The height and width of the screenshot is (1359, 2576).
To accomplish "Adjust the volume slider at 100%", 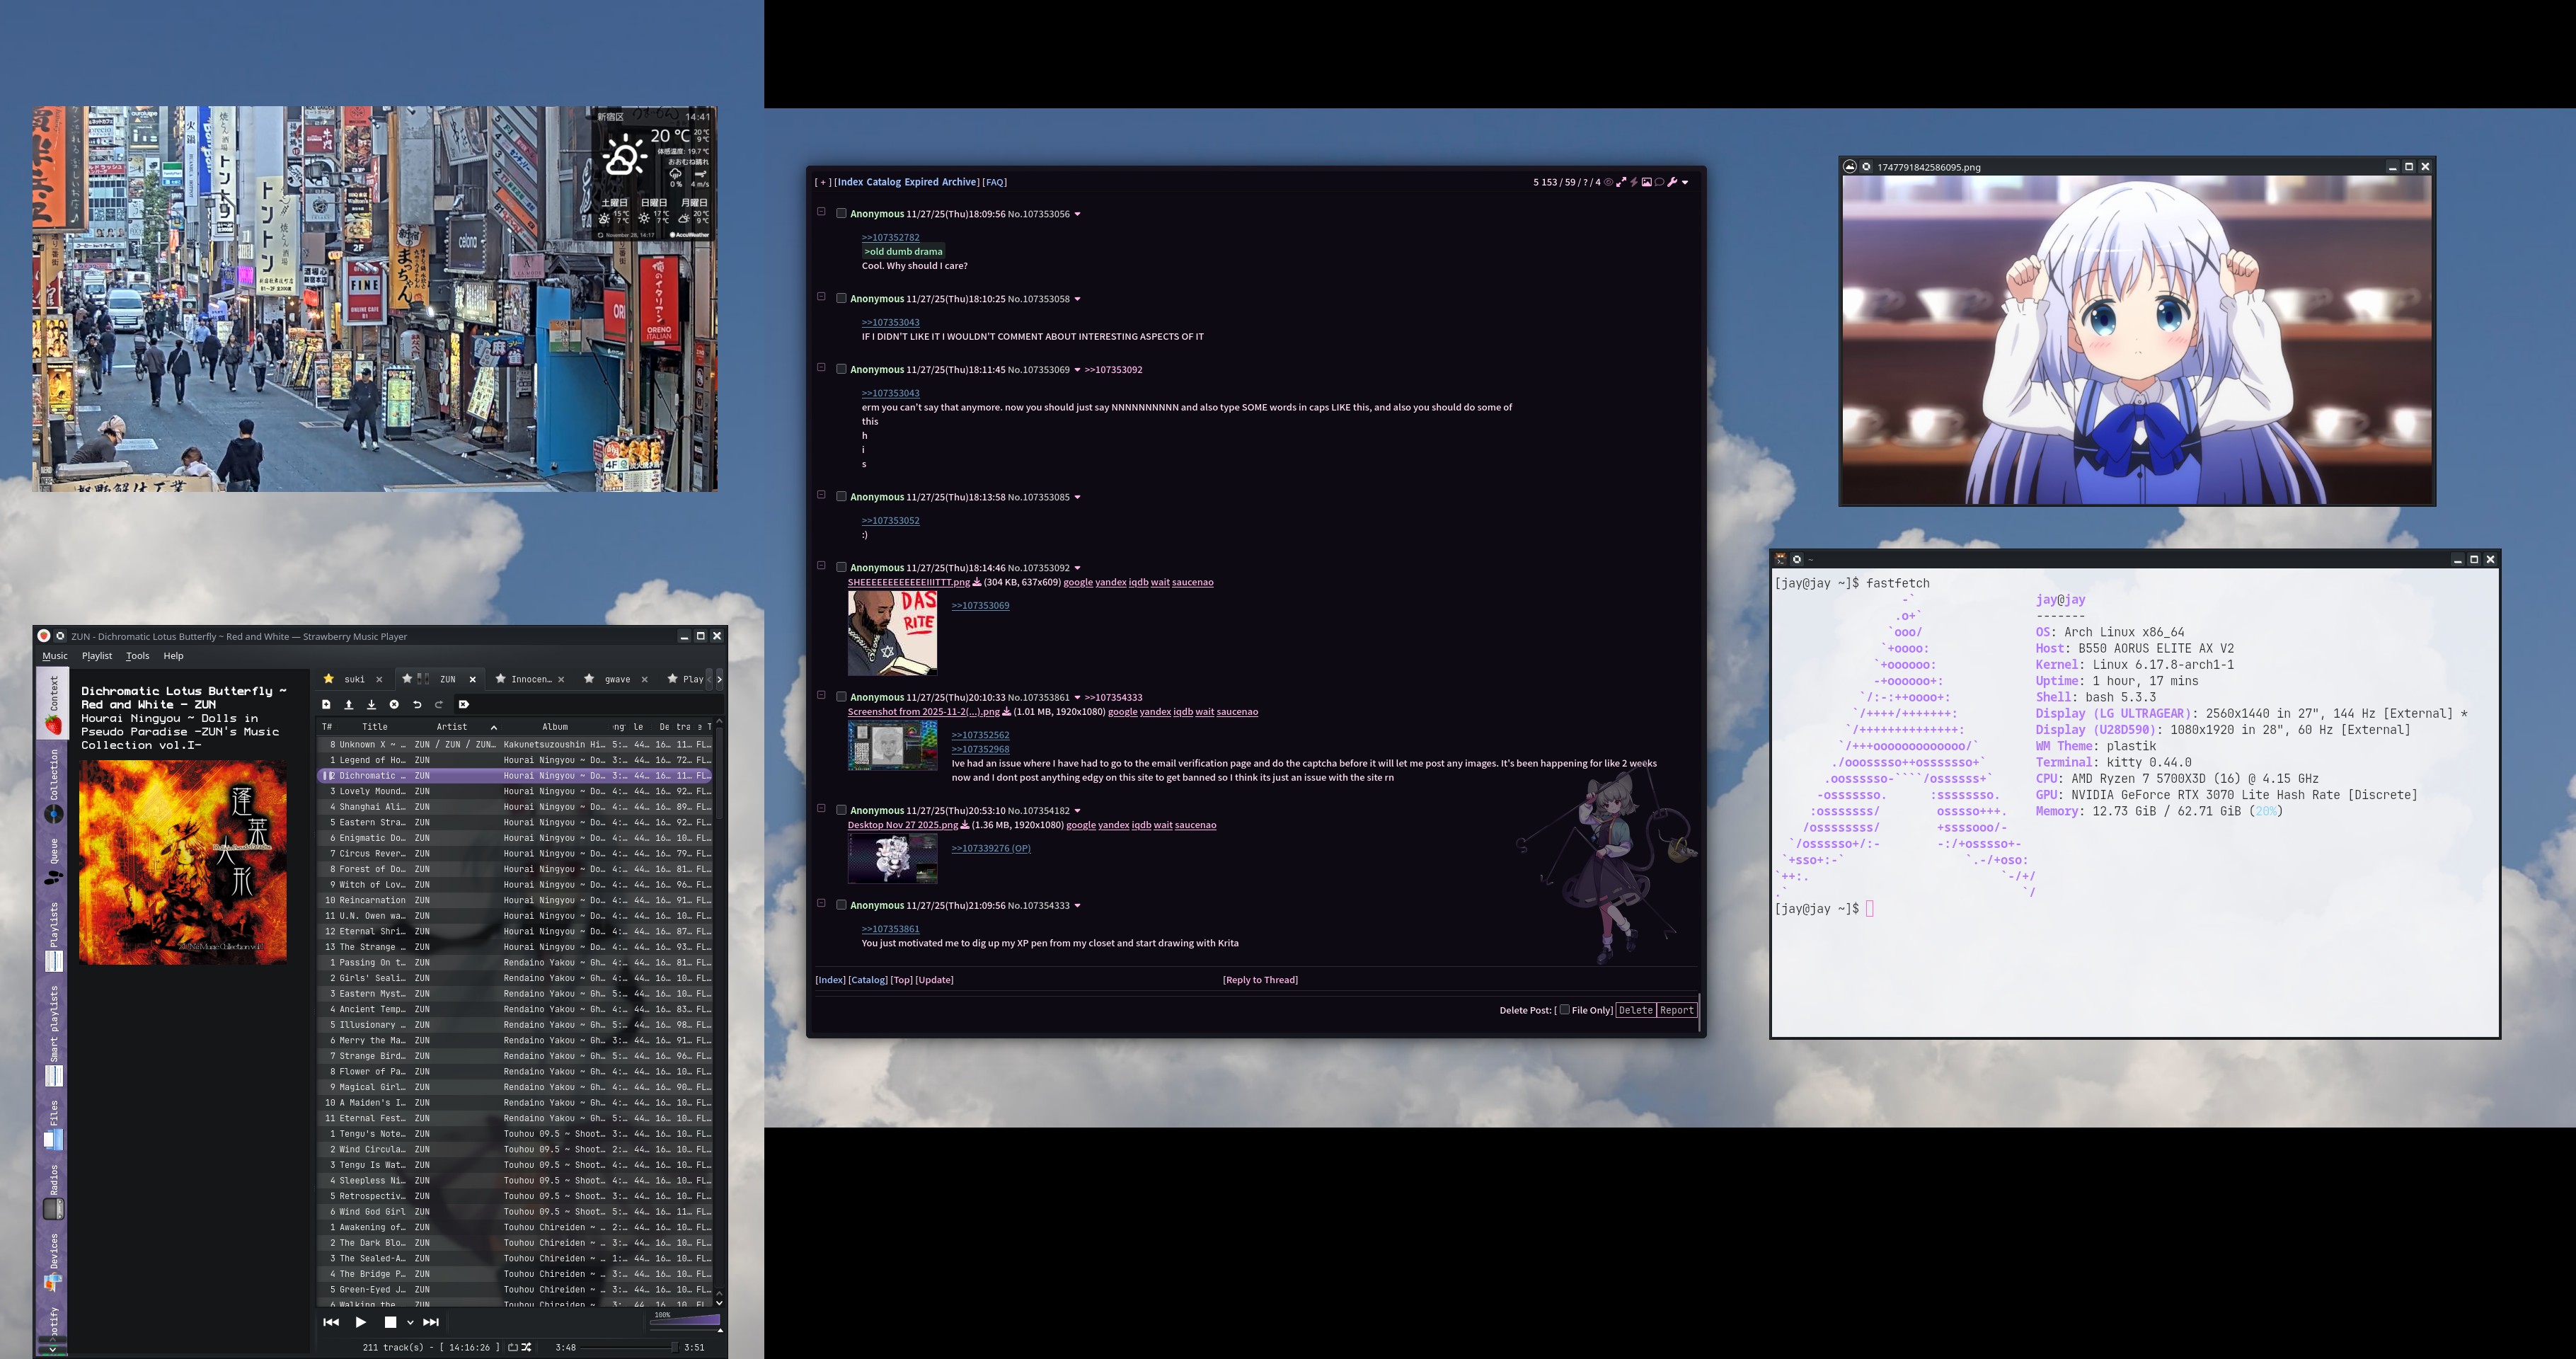I will [686, 1321].
